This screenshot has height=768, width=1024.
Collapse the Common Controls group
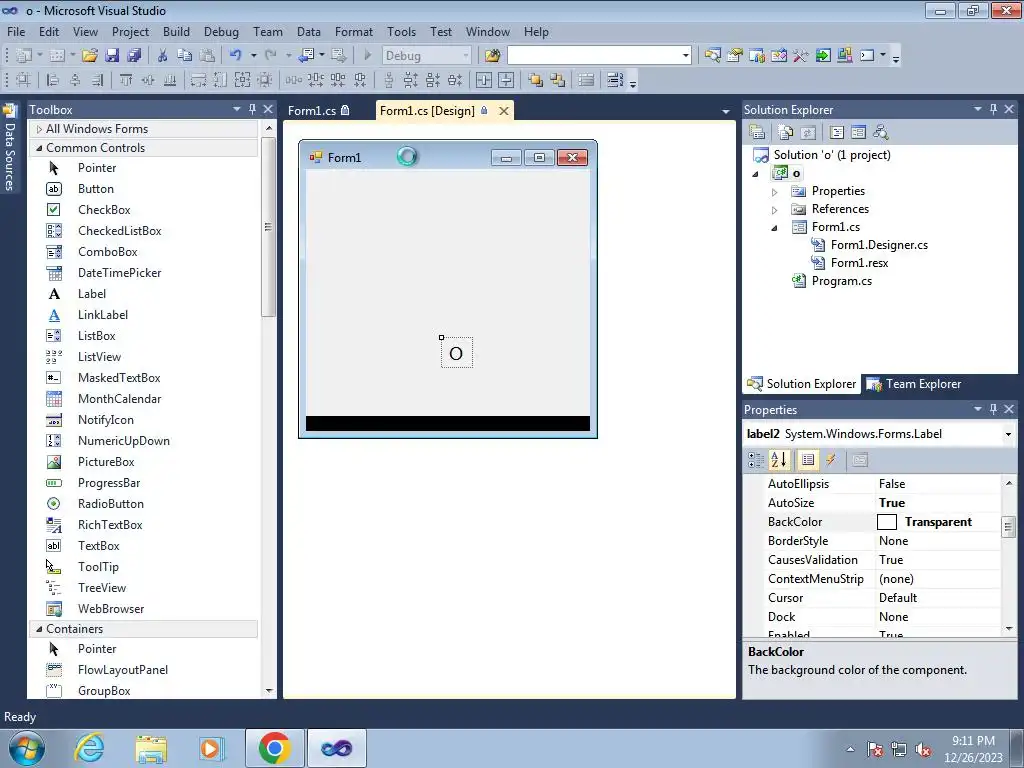click(39, 148)
